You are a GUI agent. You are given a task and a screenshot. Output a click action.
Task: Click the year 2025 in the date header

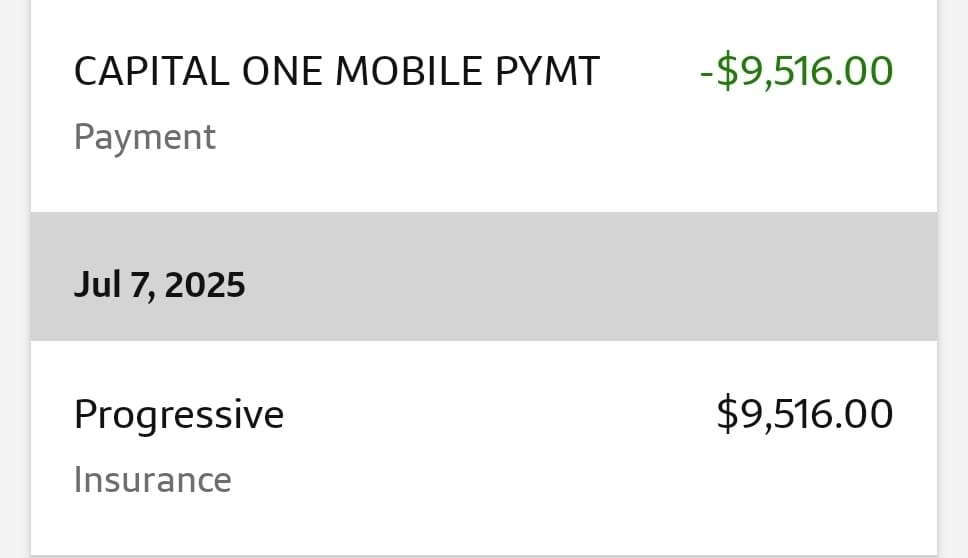205,286
